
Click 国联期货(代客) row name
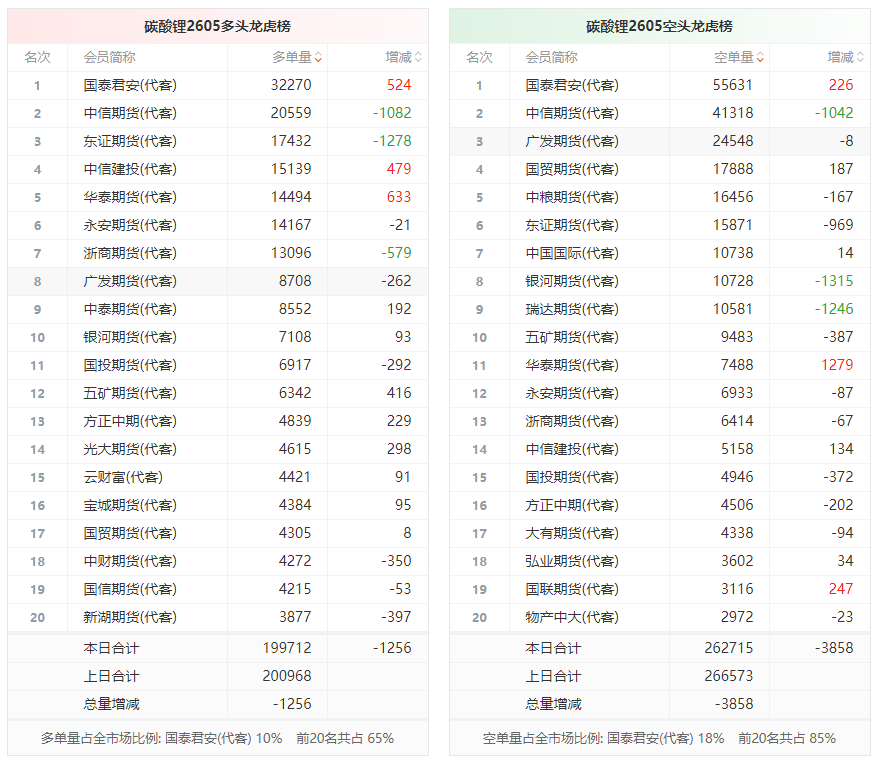click(x=572, y=589)
